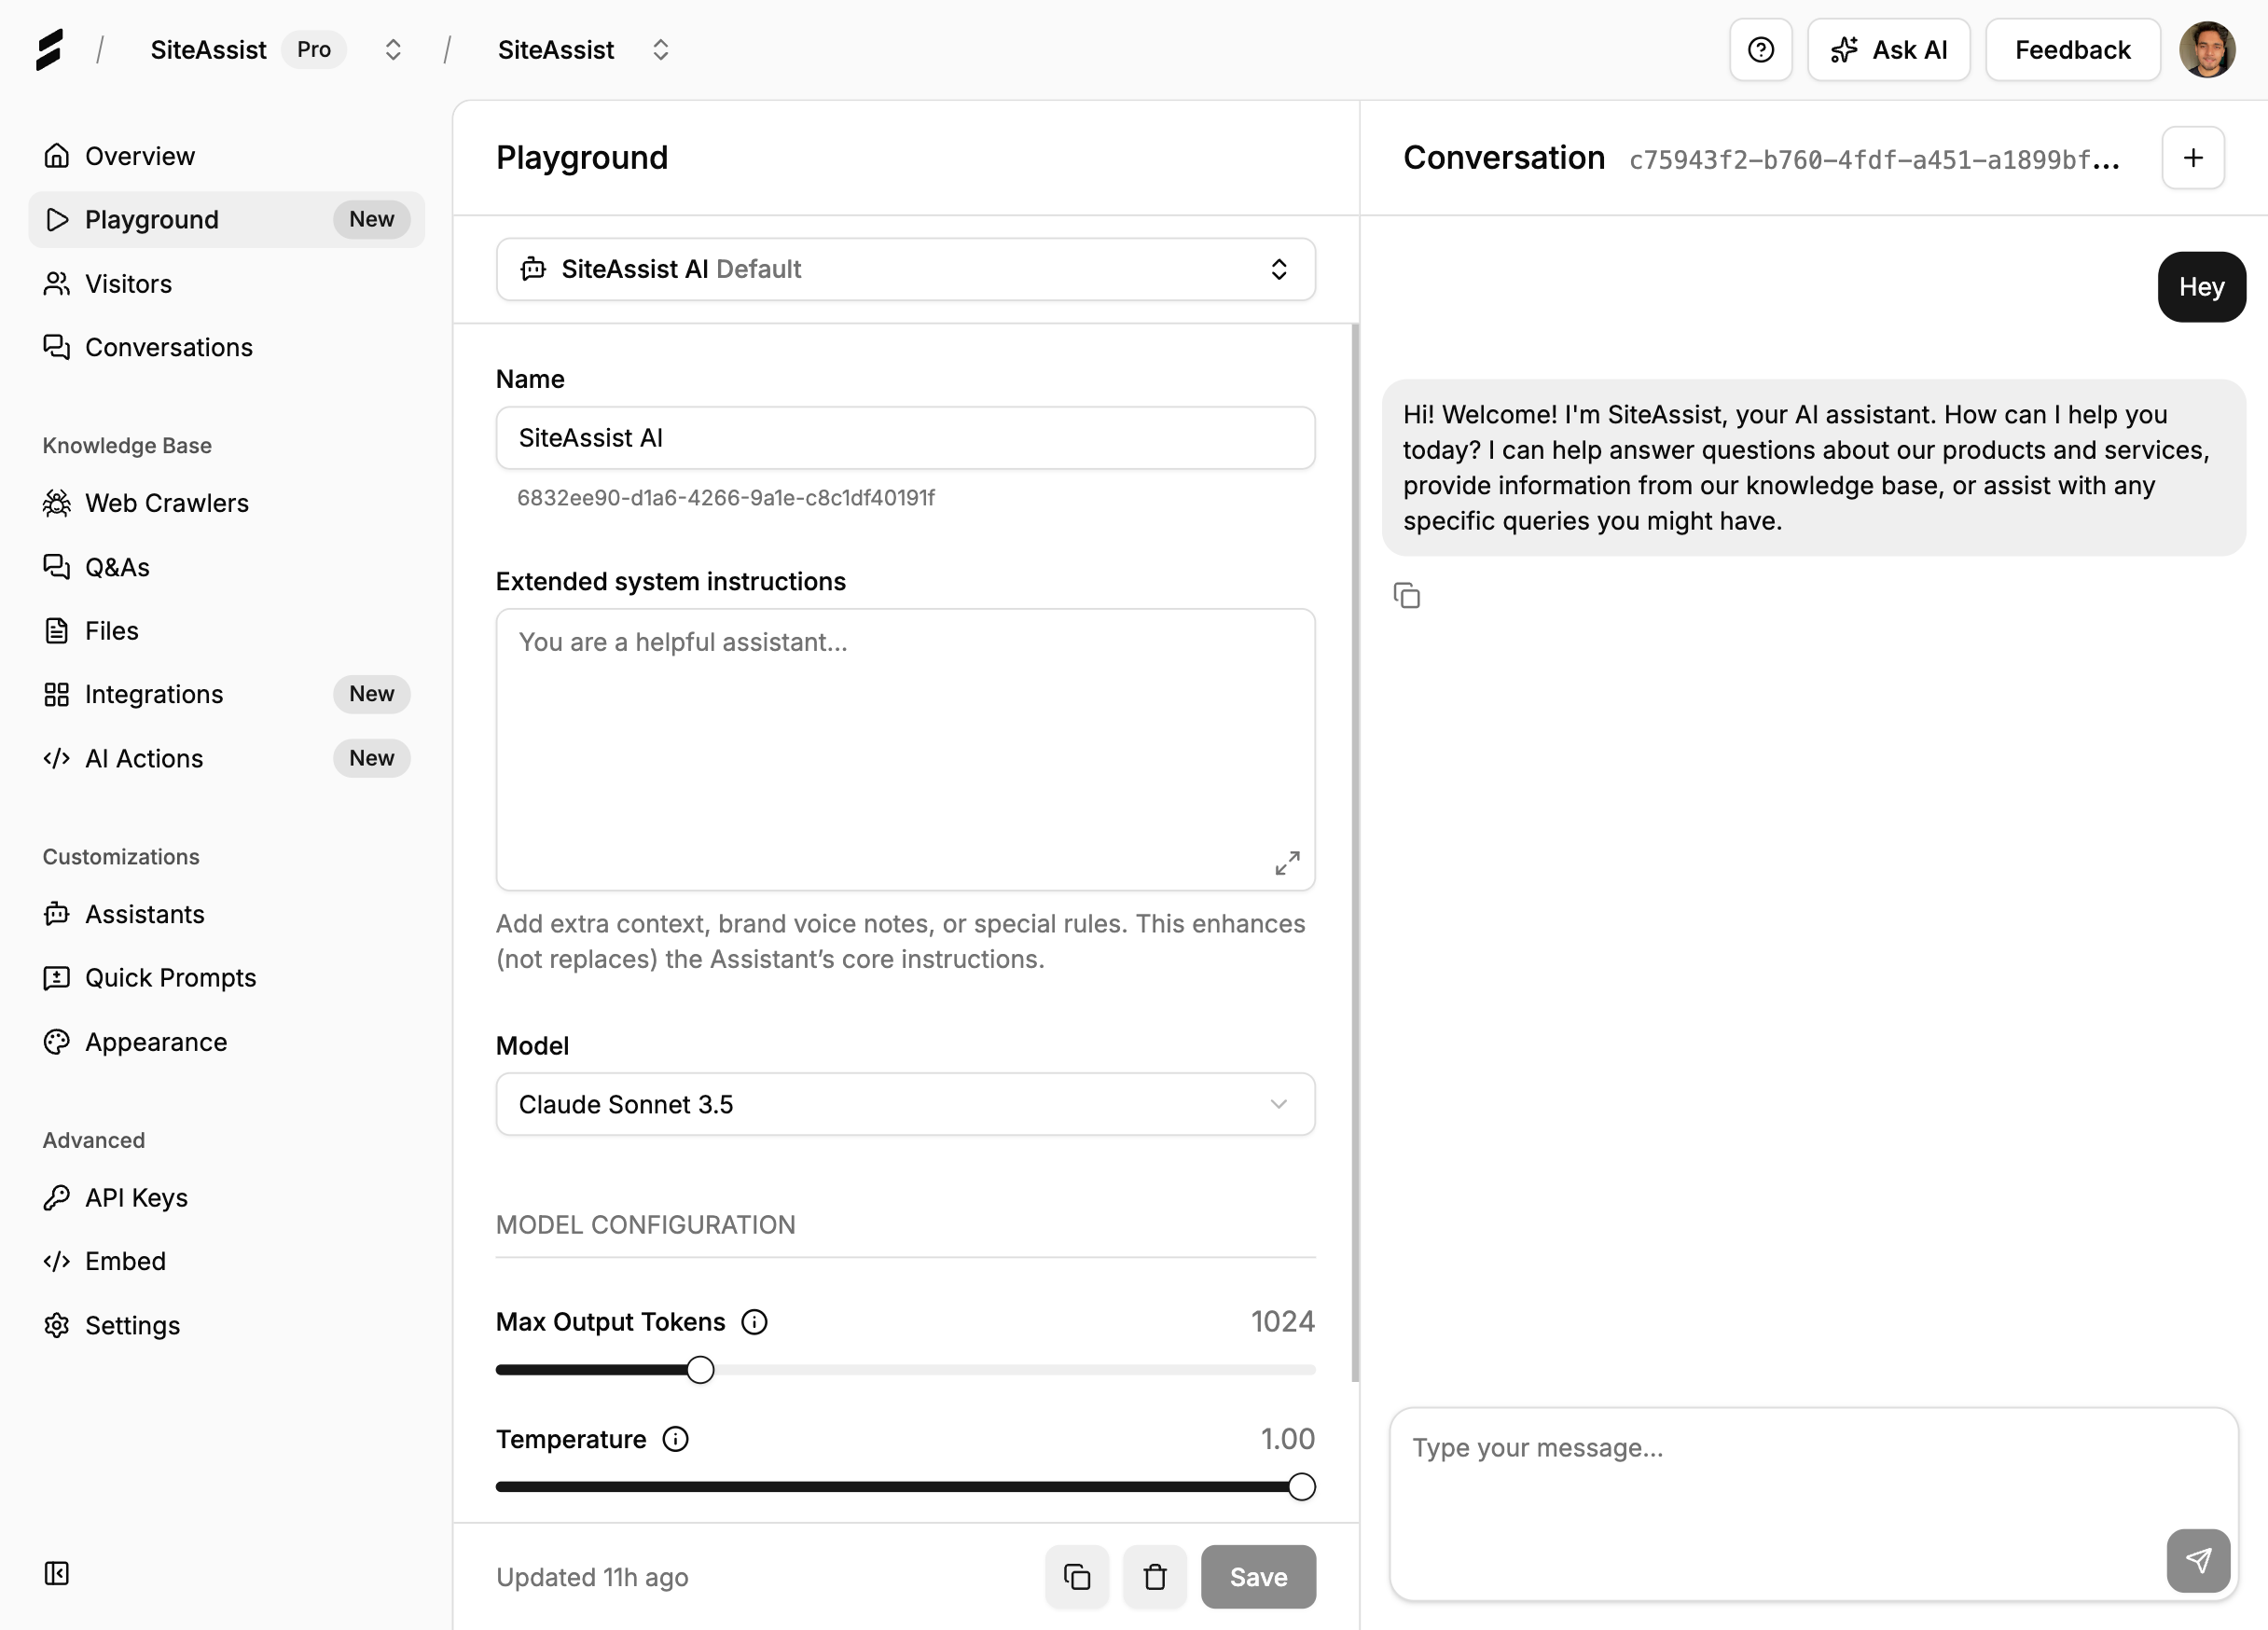This screenshot has width=2268, height=1630.
Task: Collapse the sidebar with the panel icon
Action: pos(57,1573)
